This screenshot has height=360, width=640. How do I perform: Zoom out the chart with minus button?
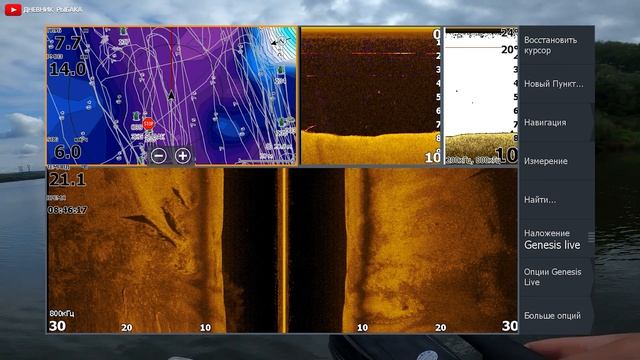tap(158, 156)
